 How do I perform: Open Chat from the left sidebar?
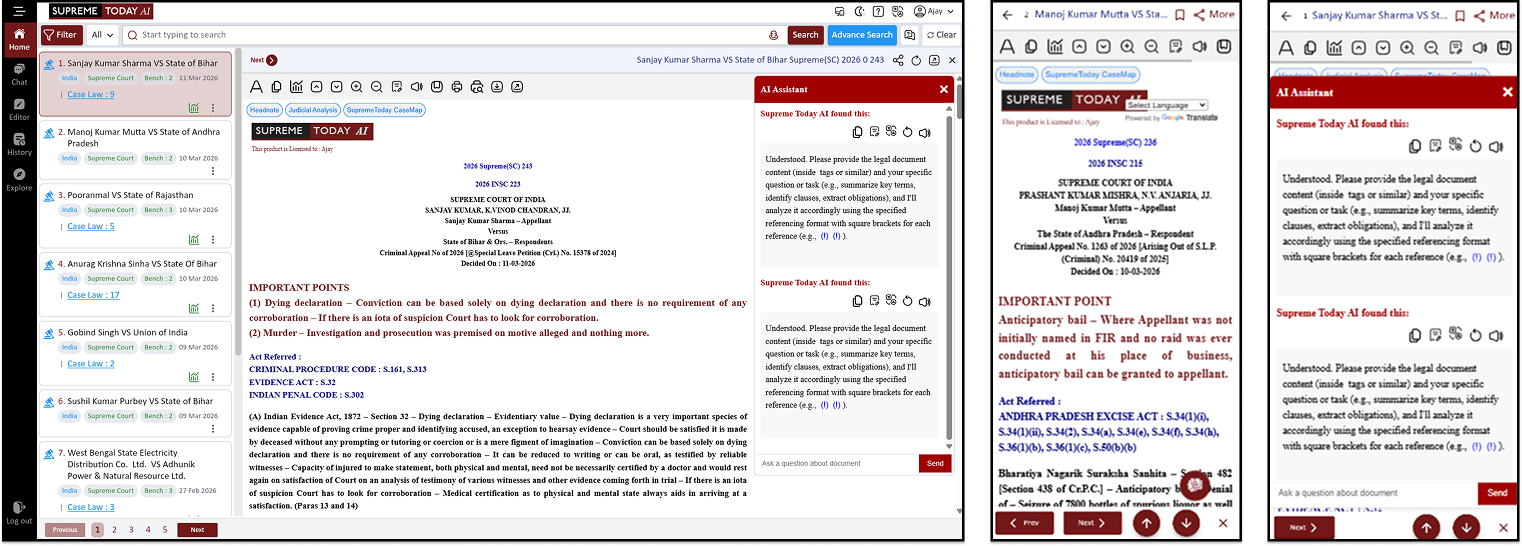(19, 76)
